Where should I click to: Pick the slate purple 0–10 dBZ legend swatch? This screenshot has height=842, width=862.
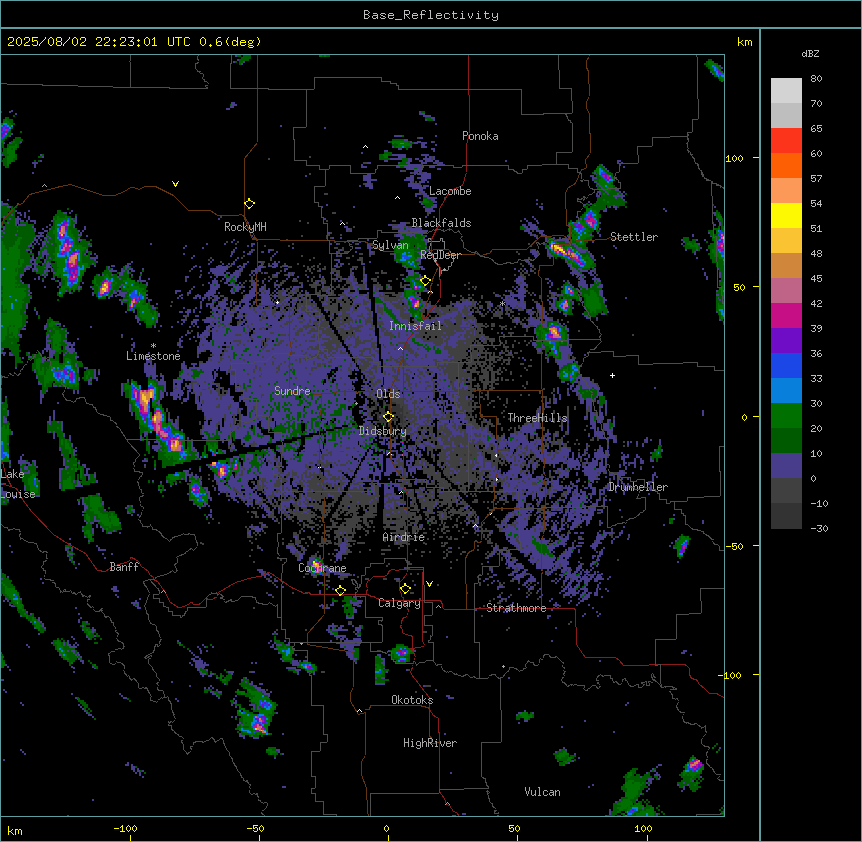pos(786,466)
